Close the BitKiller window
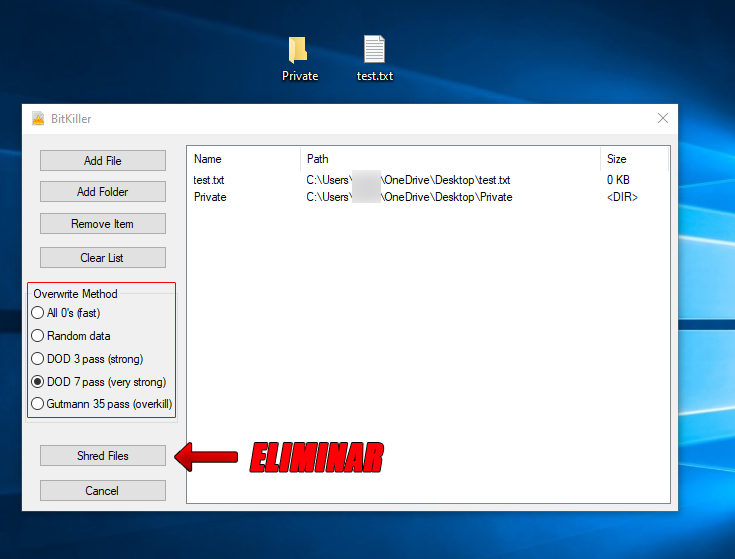This screenshot has height=559, width=735. click(x=662, y=118)
